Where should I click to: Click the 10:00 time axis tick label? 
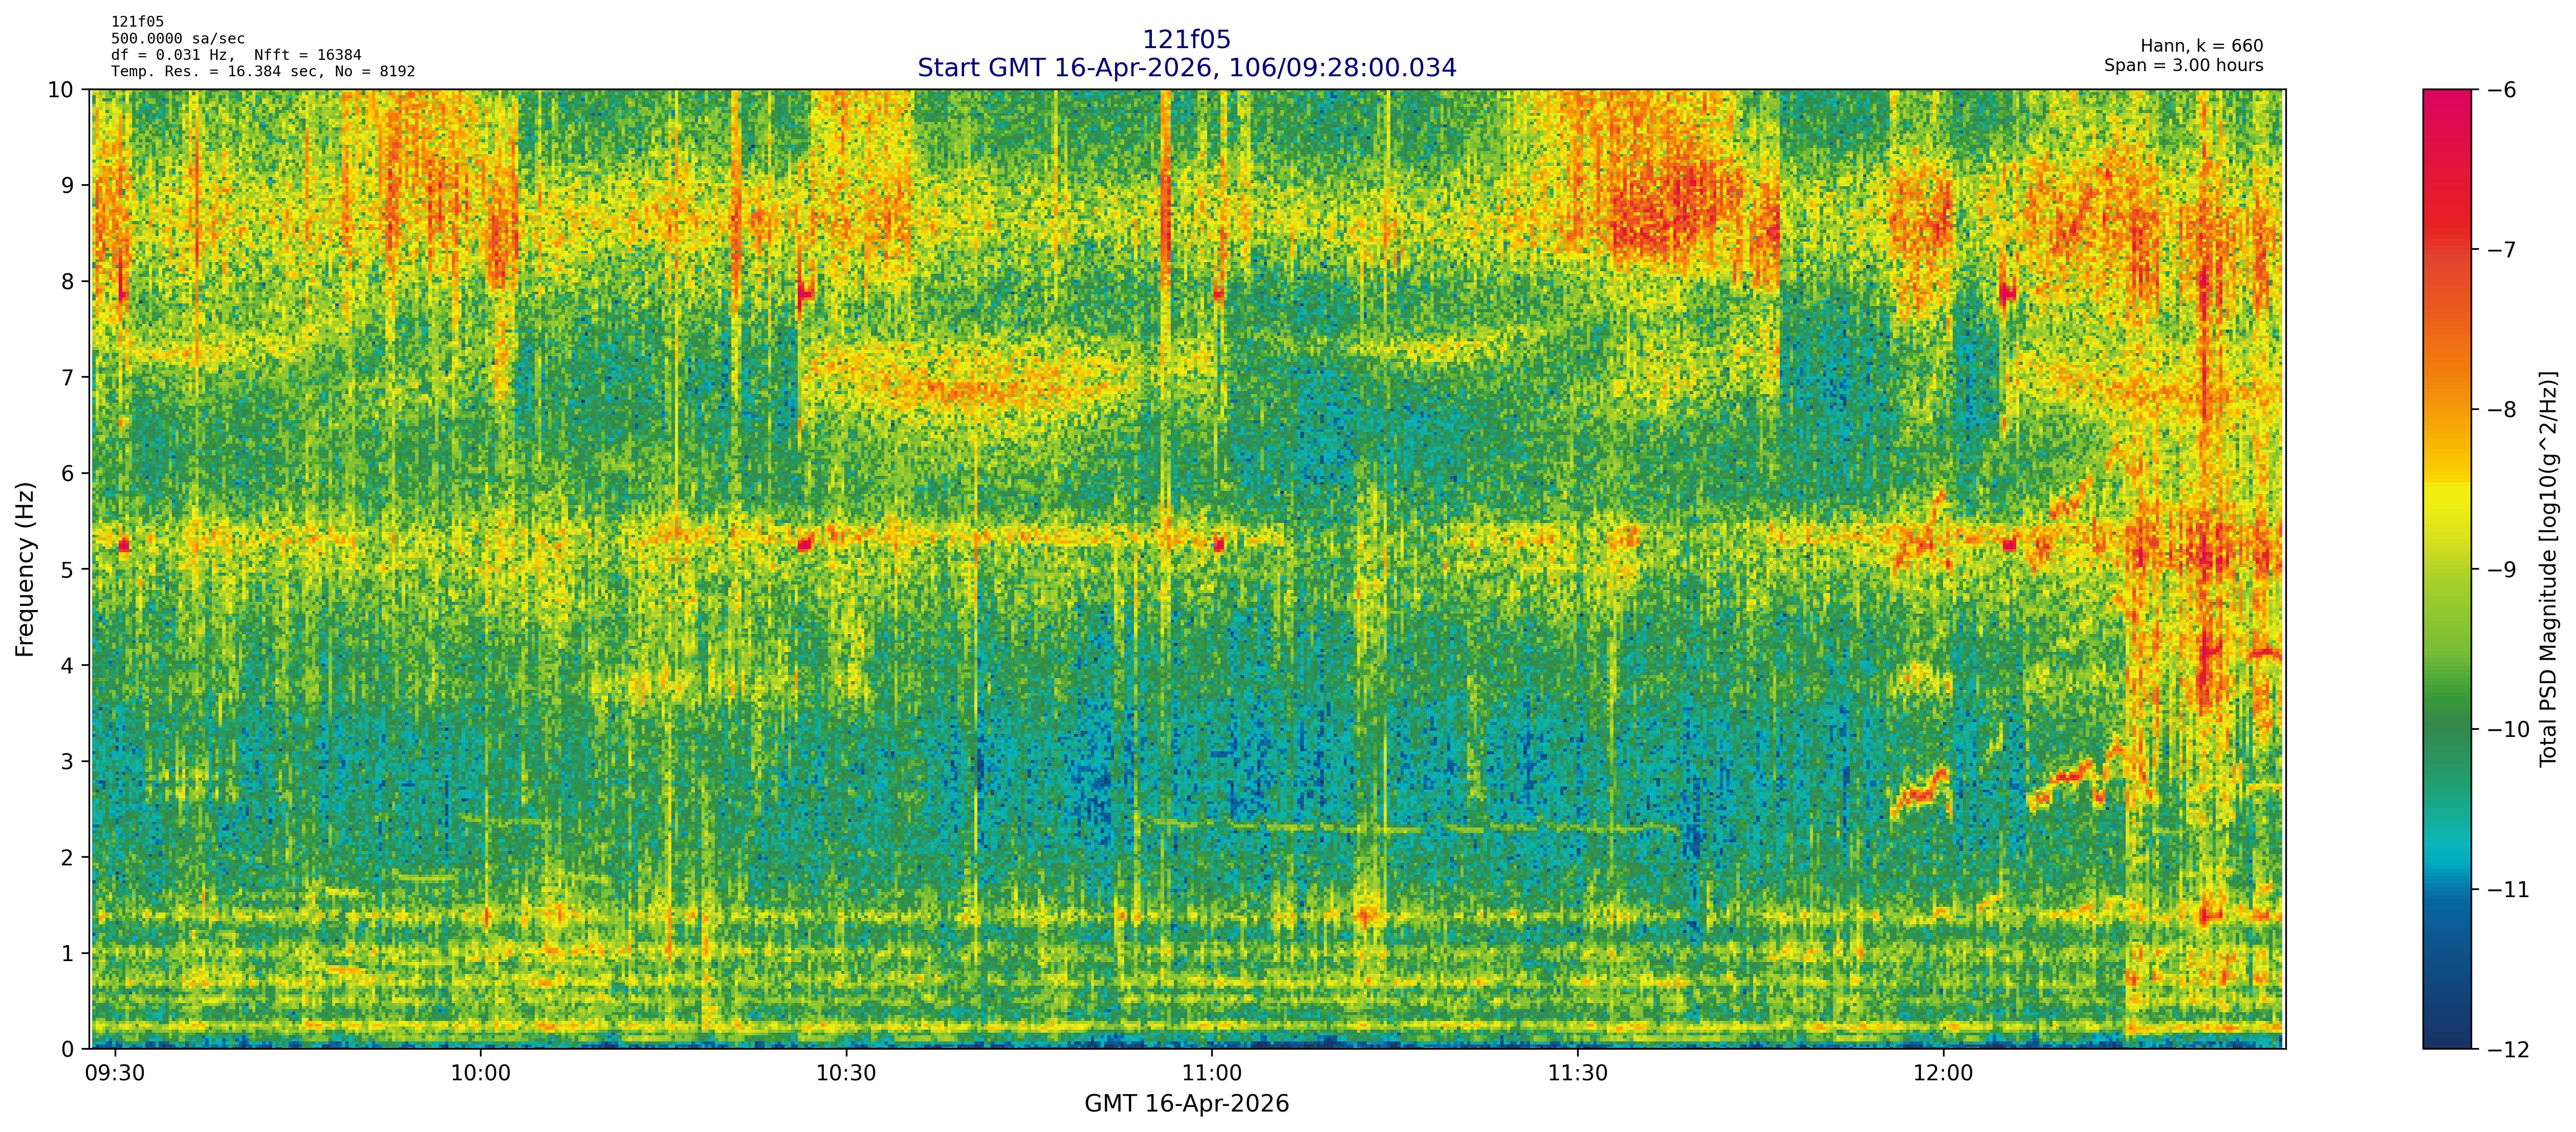point(480,1074)
